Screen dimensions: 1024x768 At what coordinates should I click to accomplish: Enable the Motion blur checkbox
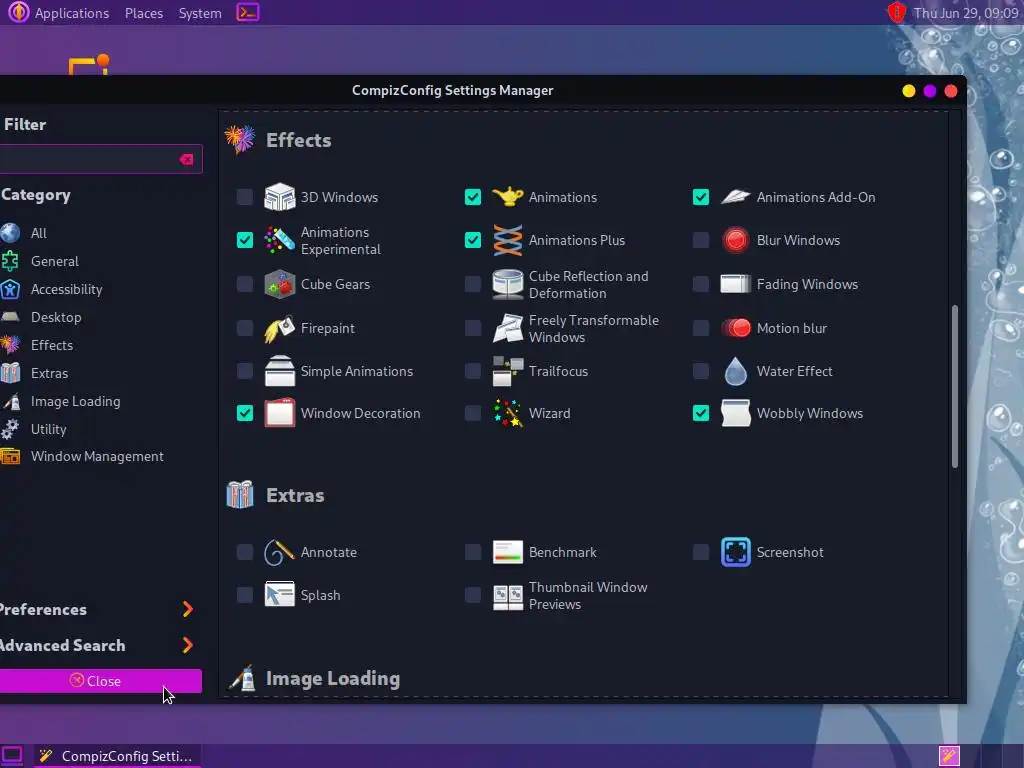click(x=701, y=328)
